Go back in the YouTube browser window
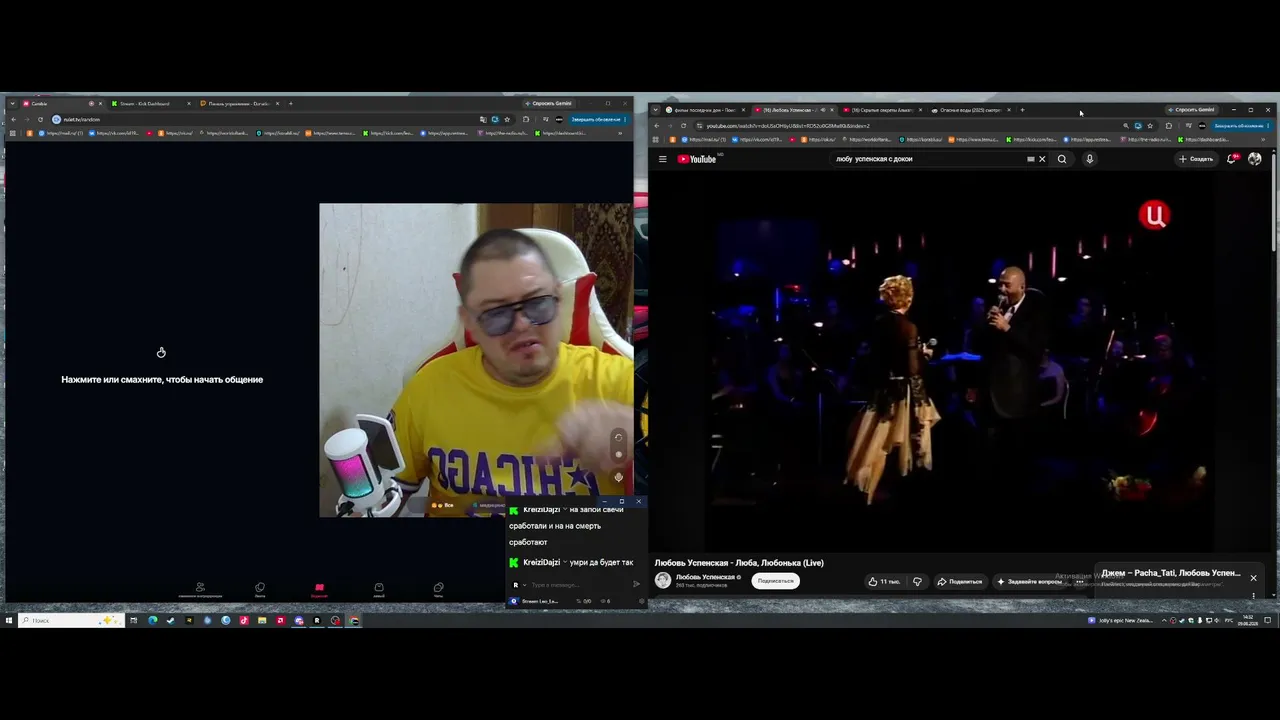1280x720 pixels. pos(657,126)
